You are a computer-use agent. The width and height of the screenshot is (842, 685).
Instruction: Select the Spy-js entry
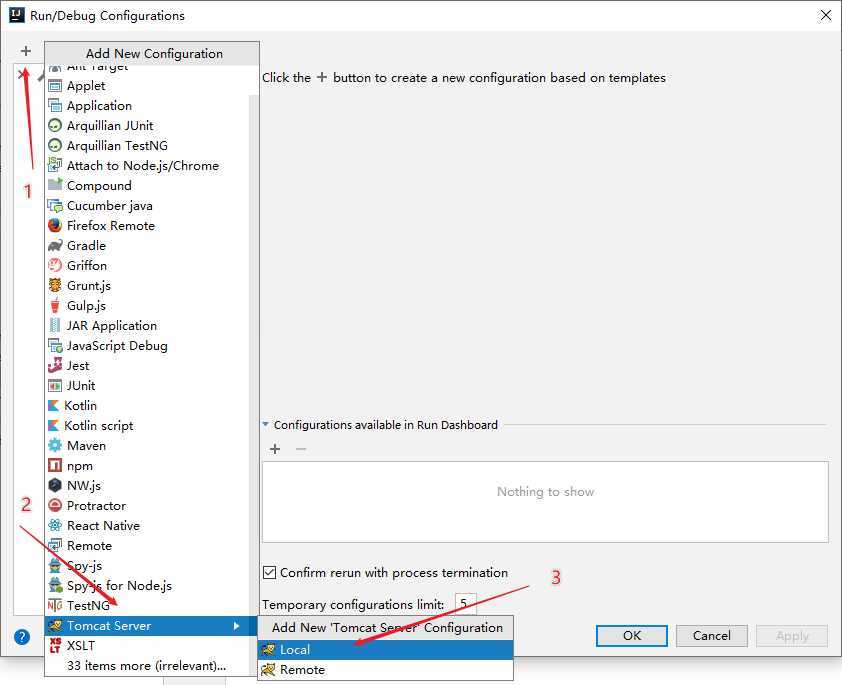[148, 566]
